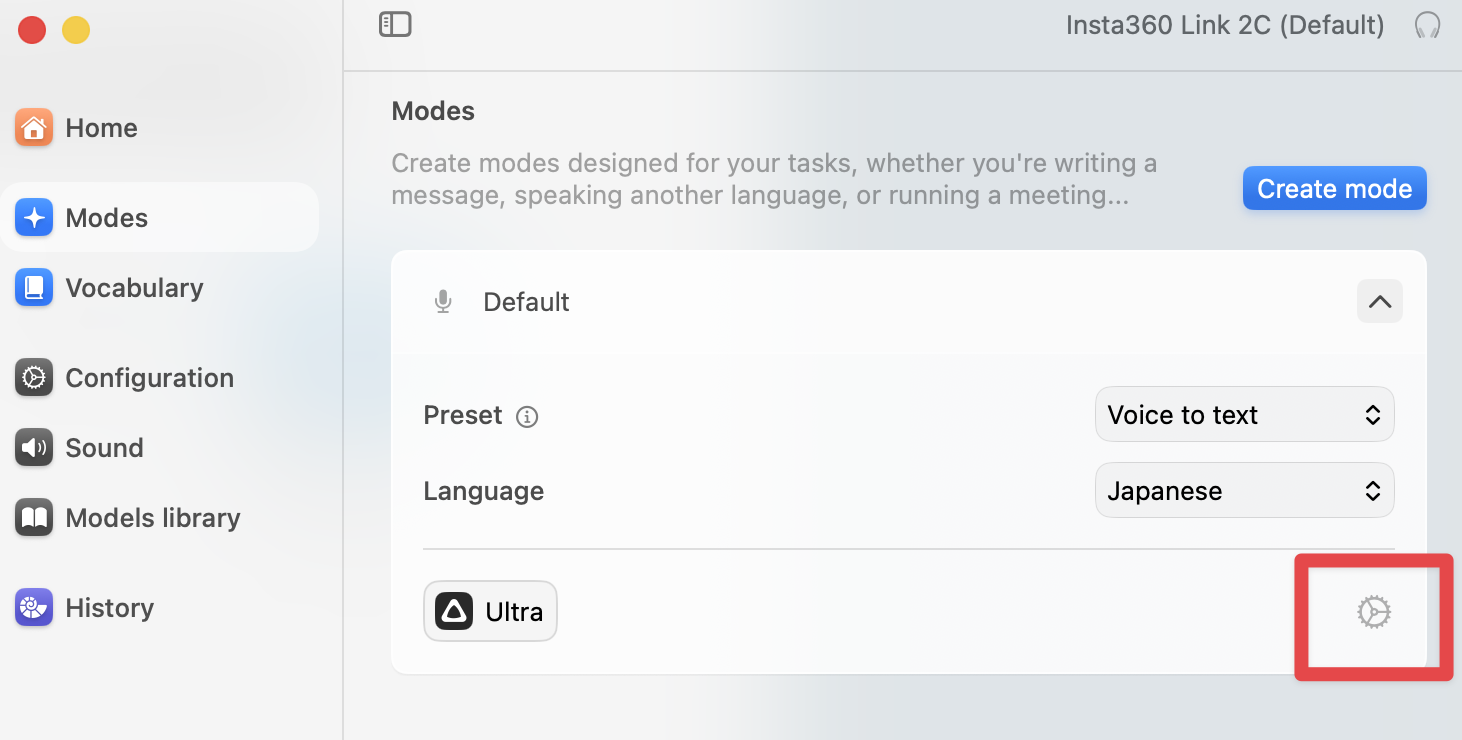Image resolution: width=1462 pixels, height=740 pixels.
Task: Click the info icon next to Preset
Action: tap(527, 417)
